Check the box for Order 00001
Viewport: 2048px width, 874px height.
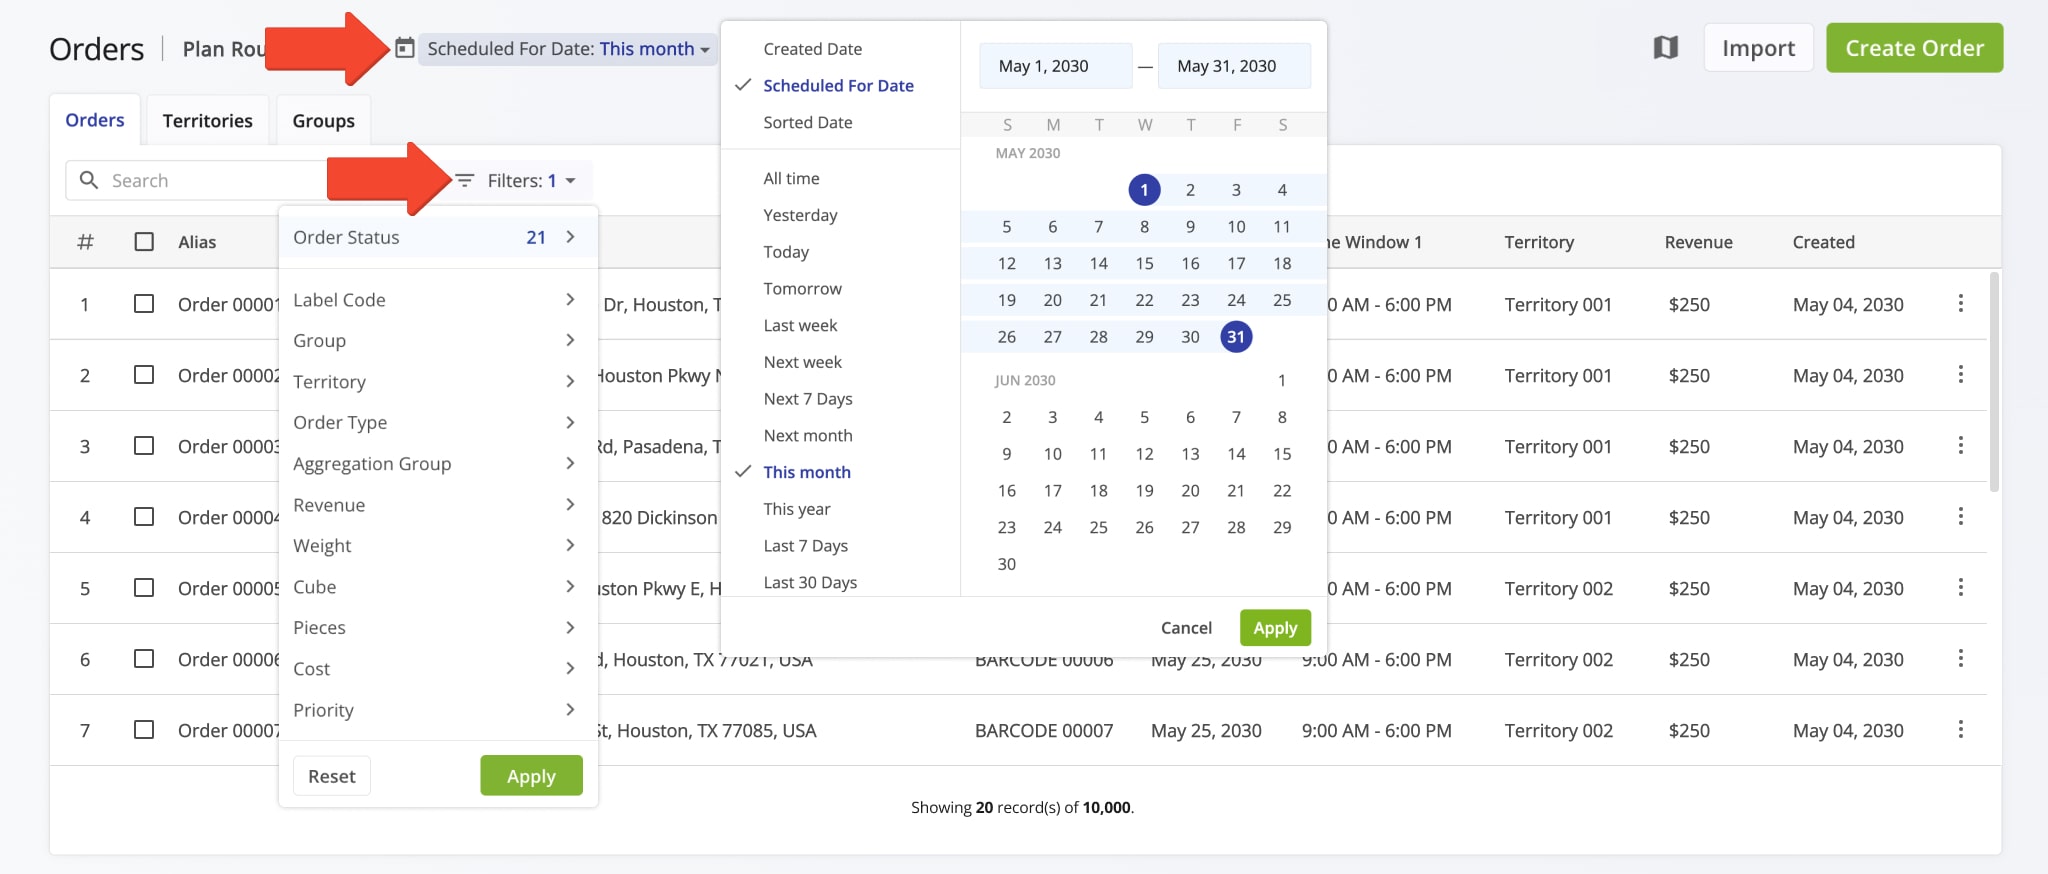[144, 303]
